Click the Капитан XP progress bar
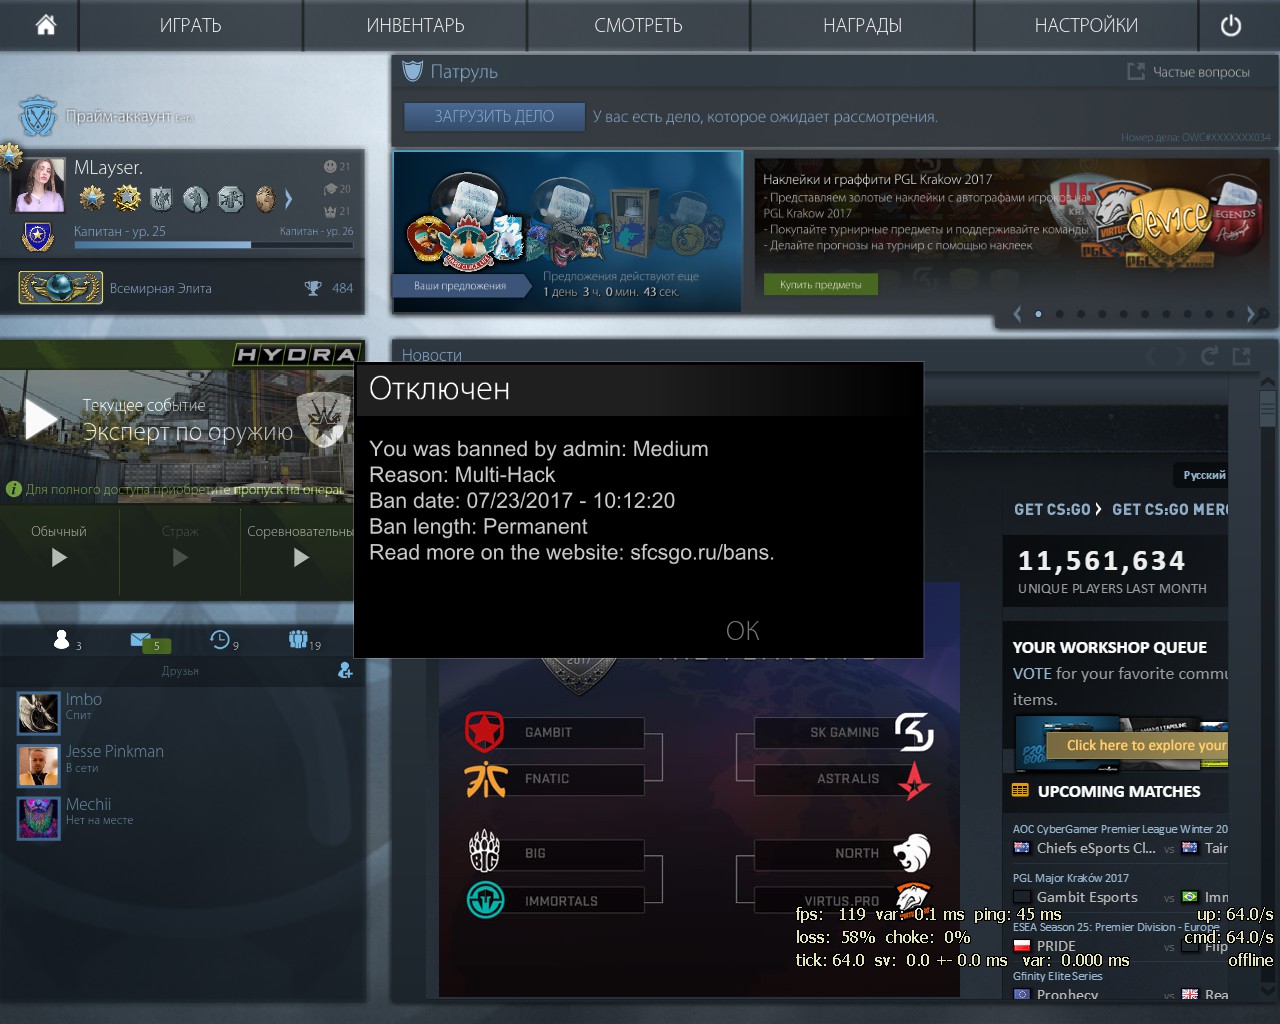This screenshot has height=1024, width=1280. (213, 244)
